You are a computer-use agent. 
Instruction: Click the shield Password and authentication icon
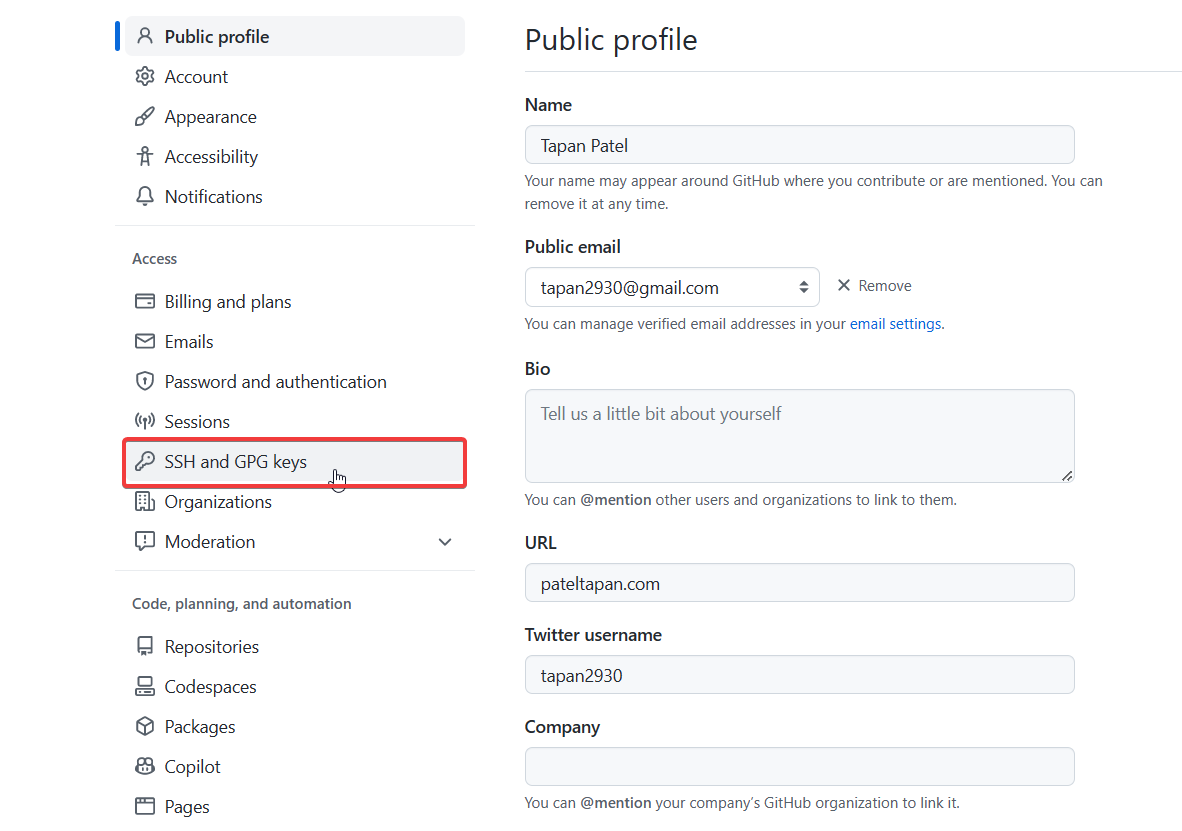pos(145,381)
